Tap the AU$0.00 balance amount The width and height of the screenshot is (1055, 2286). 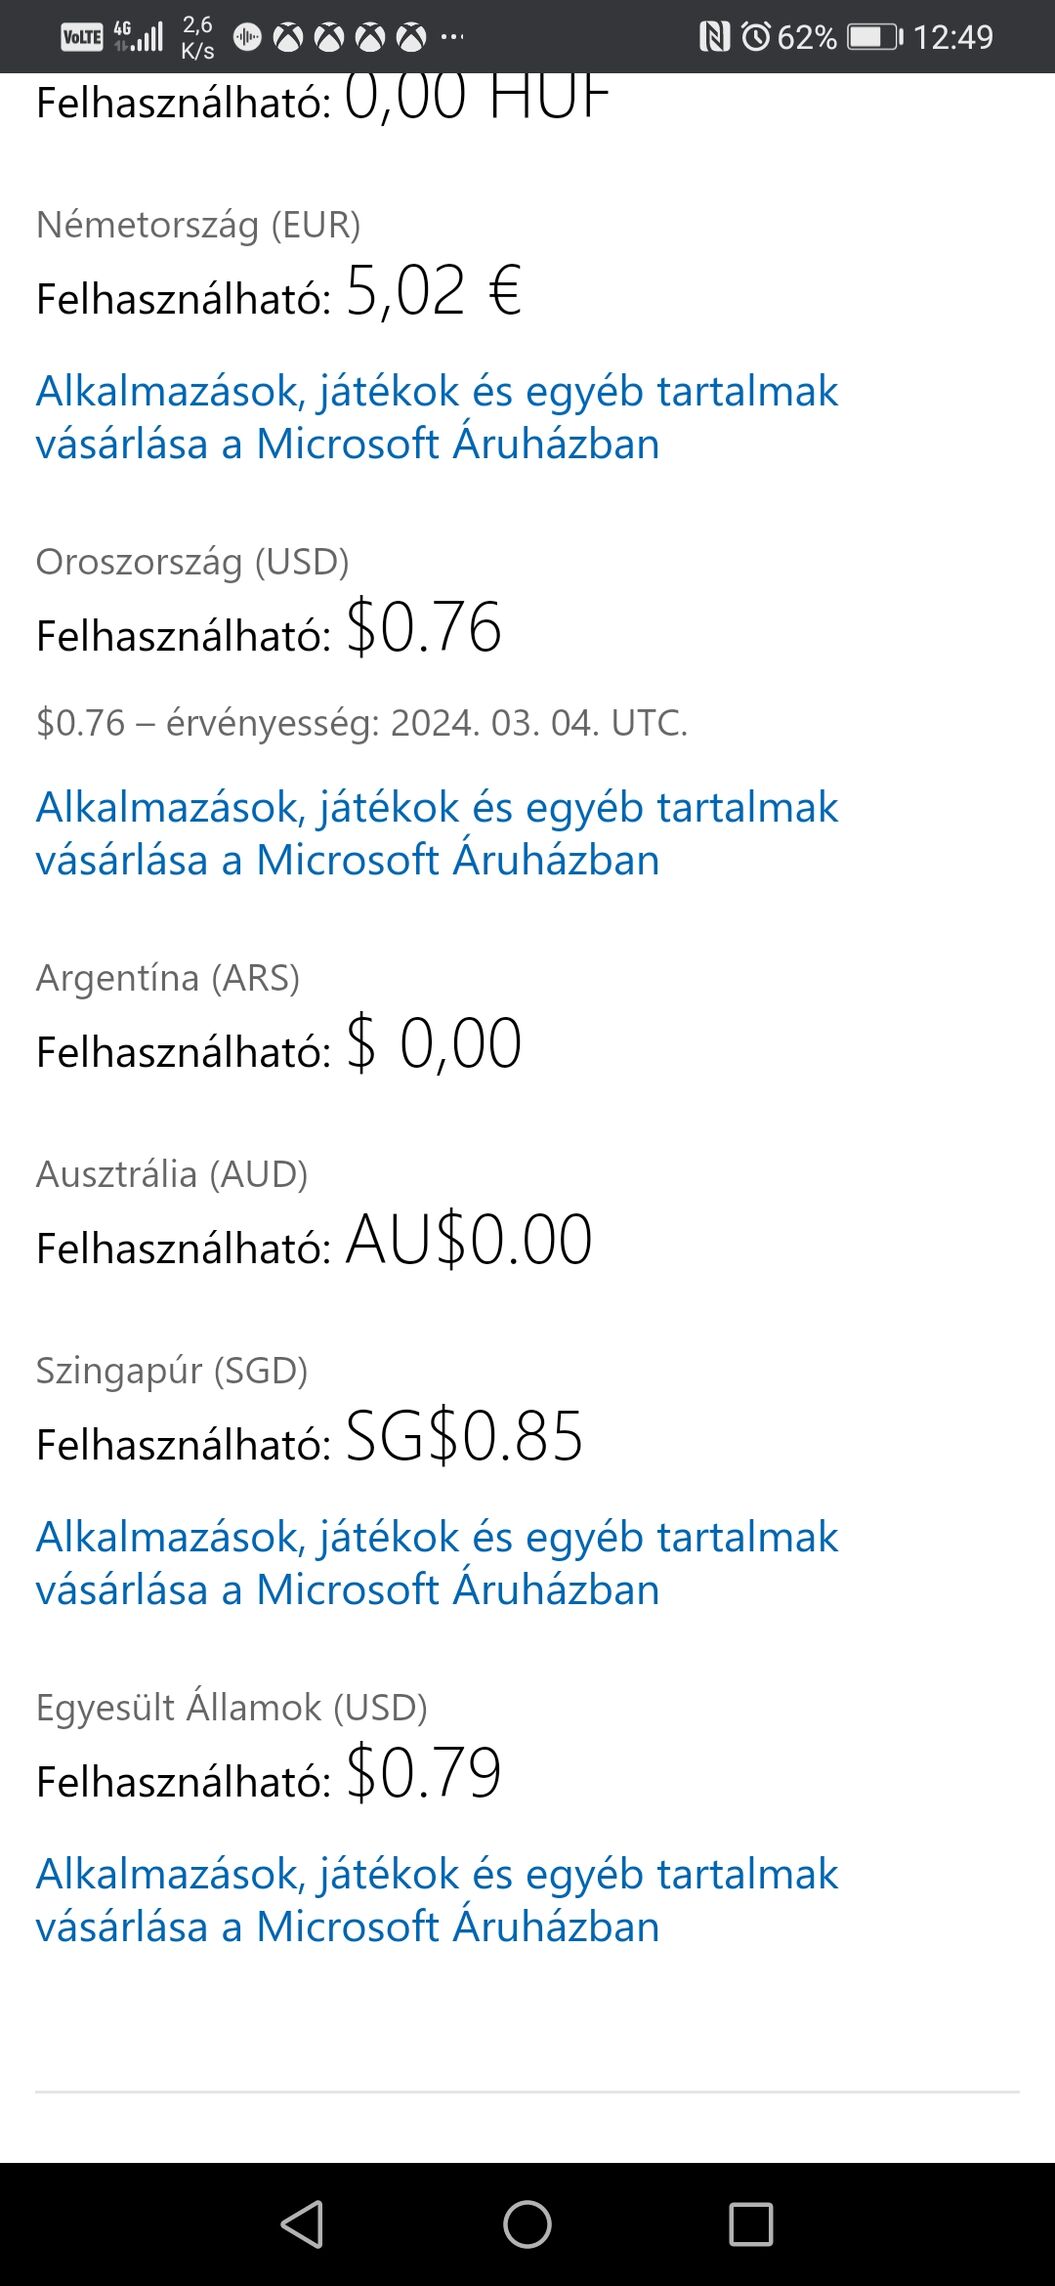click(x=469, y=1240)
